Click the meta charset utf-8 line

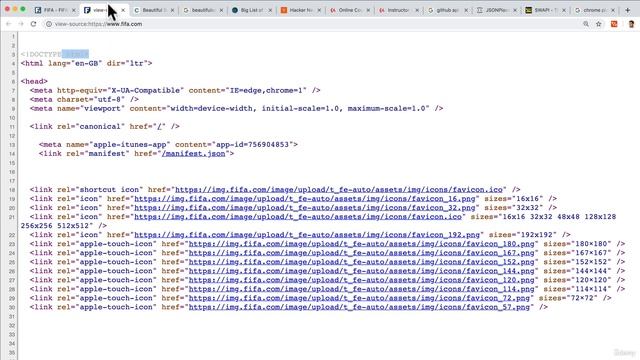(x=84, y=99)
